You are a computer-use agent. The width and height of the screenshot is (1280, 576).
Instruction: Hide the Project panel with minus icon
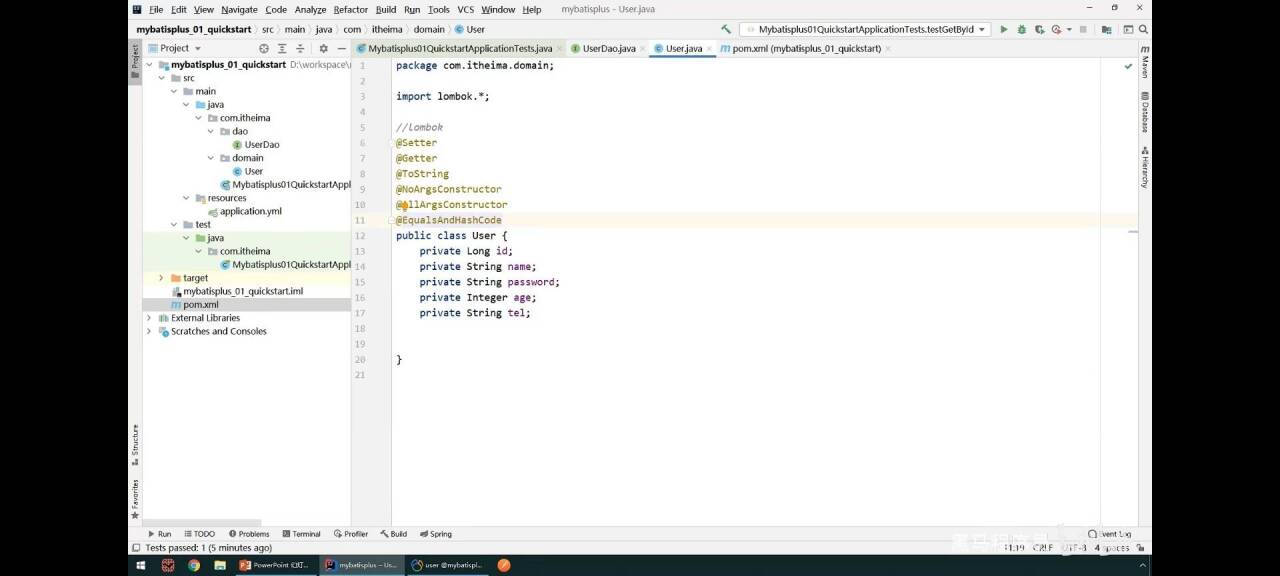click(x=341, y=48)
